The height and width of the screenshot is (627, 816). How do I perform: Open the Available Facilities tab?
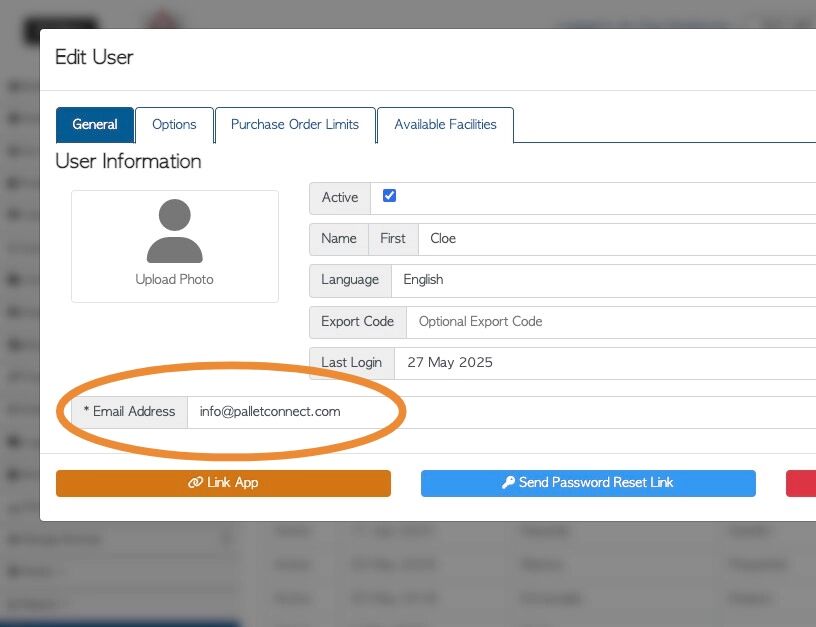(x=445, y=124)
